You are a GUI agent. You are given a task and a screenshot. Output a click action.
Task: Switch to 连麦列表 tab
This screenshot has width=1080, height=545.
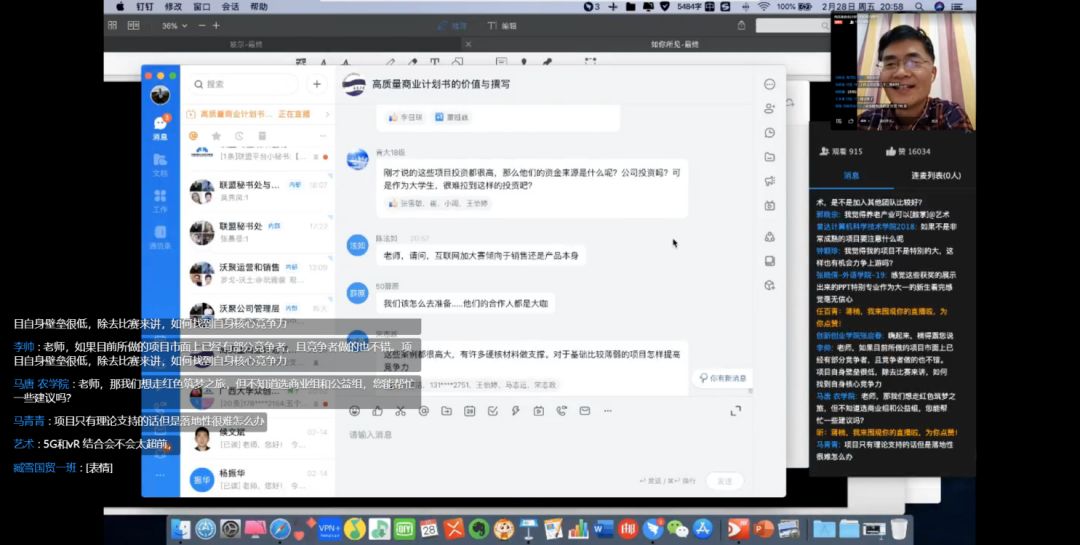(935, 176)
